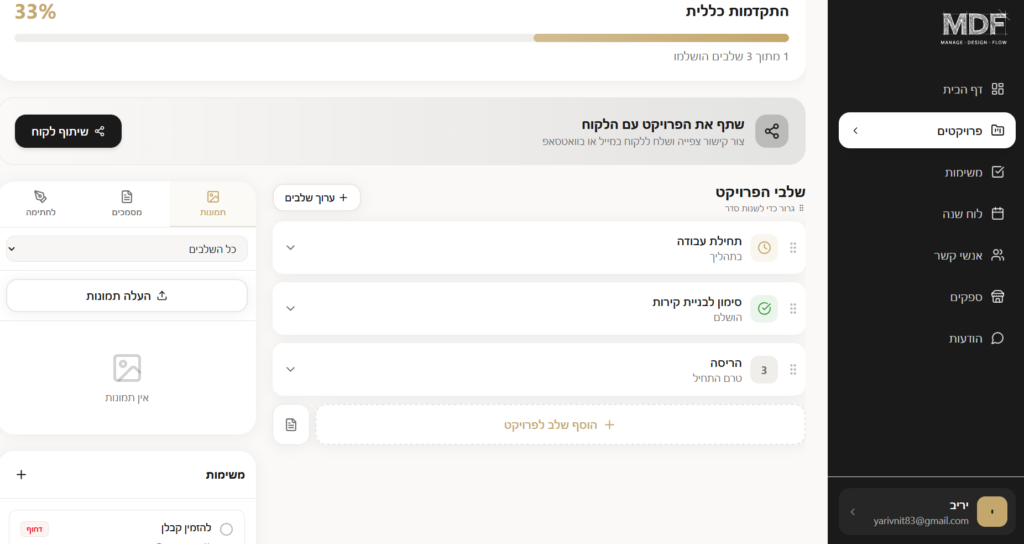Click the clock status icon of תחילת עבודה

pyautogui.click(x=764, y=248)
